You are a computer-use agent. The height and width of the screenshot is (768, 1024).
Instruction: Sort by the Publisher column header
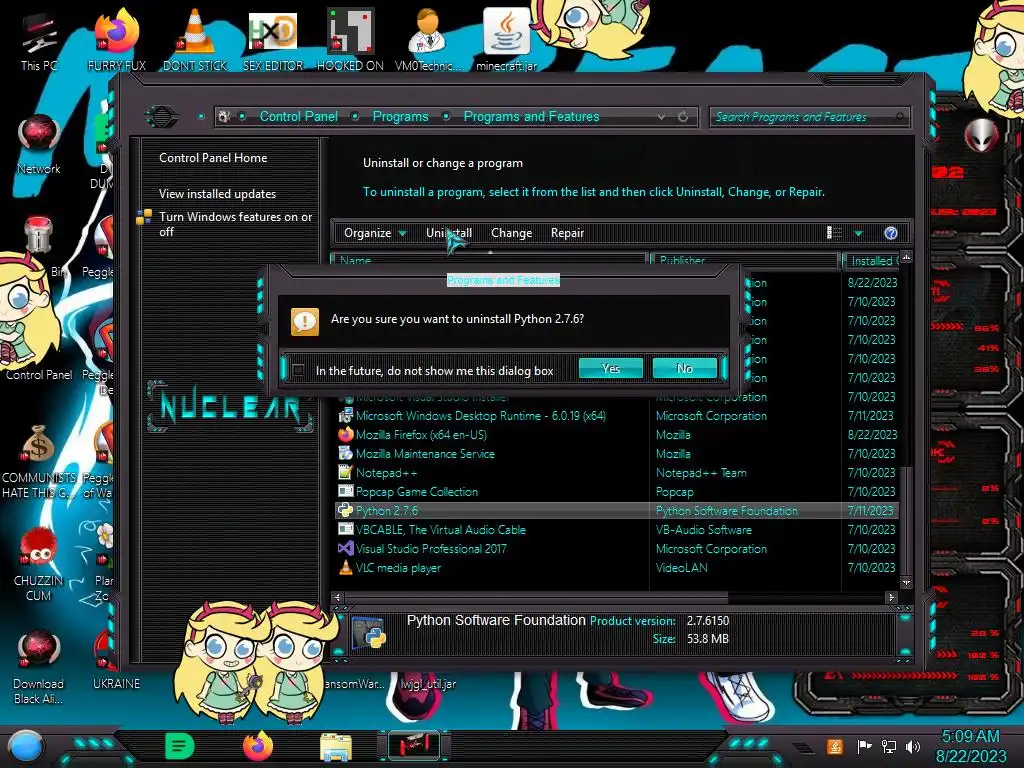744,261
